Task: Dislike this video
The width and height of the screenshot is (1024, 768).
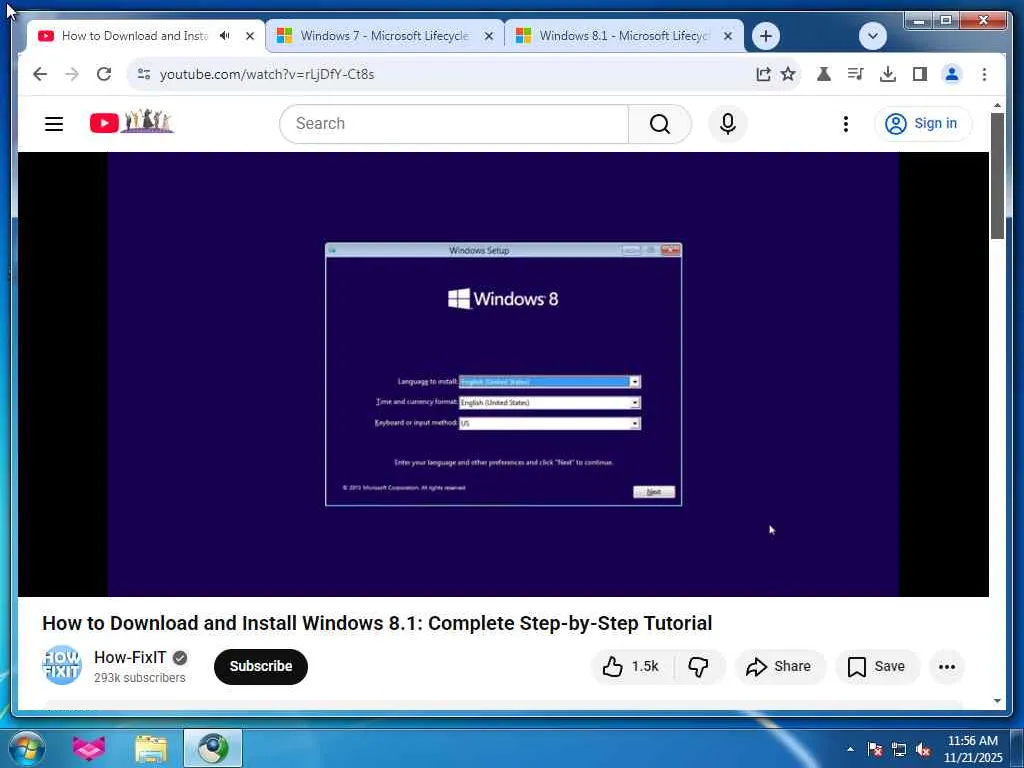Action: (x=699, y=666)
